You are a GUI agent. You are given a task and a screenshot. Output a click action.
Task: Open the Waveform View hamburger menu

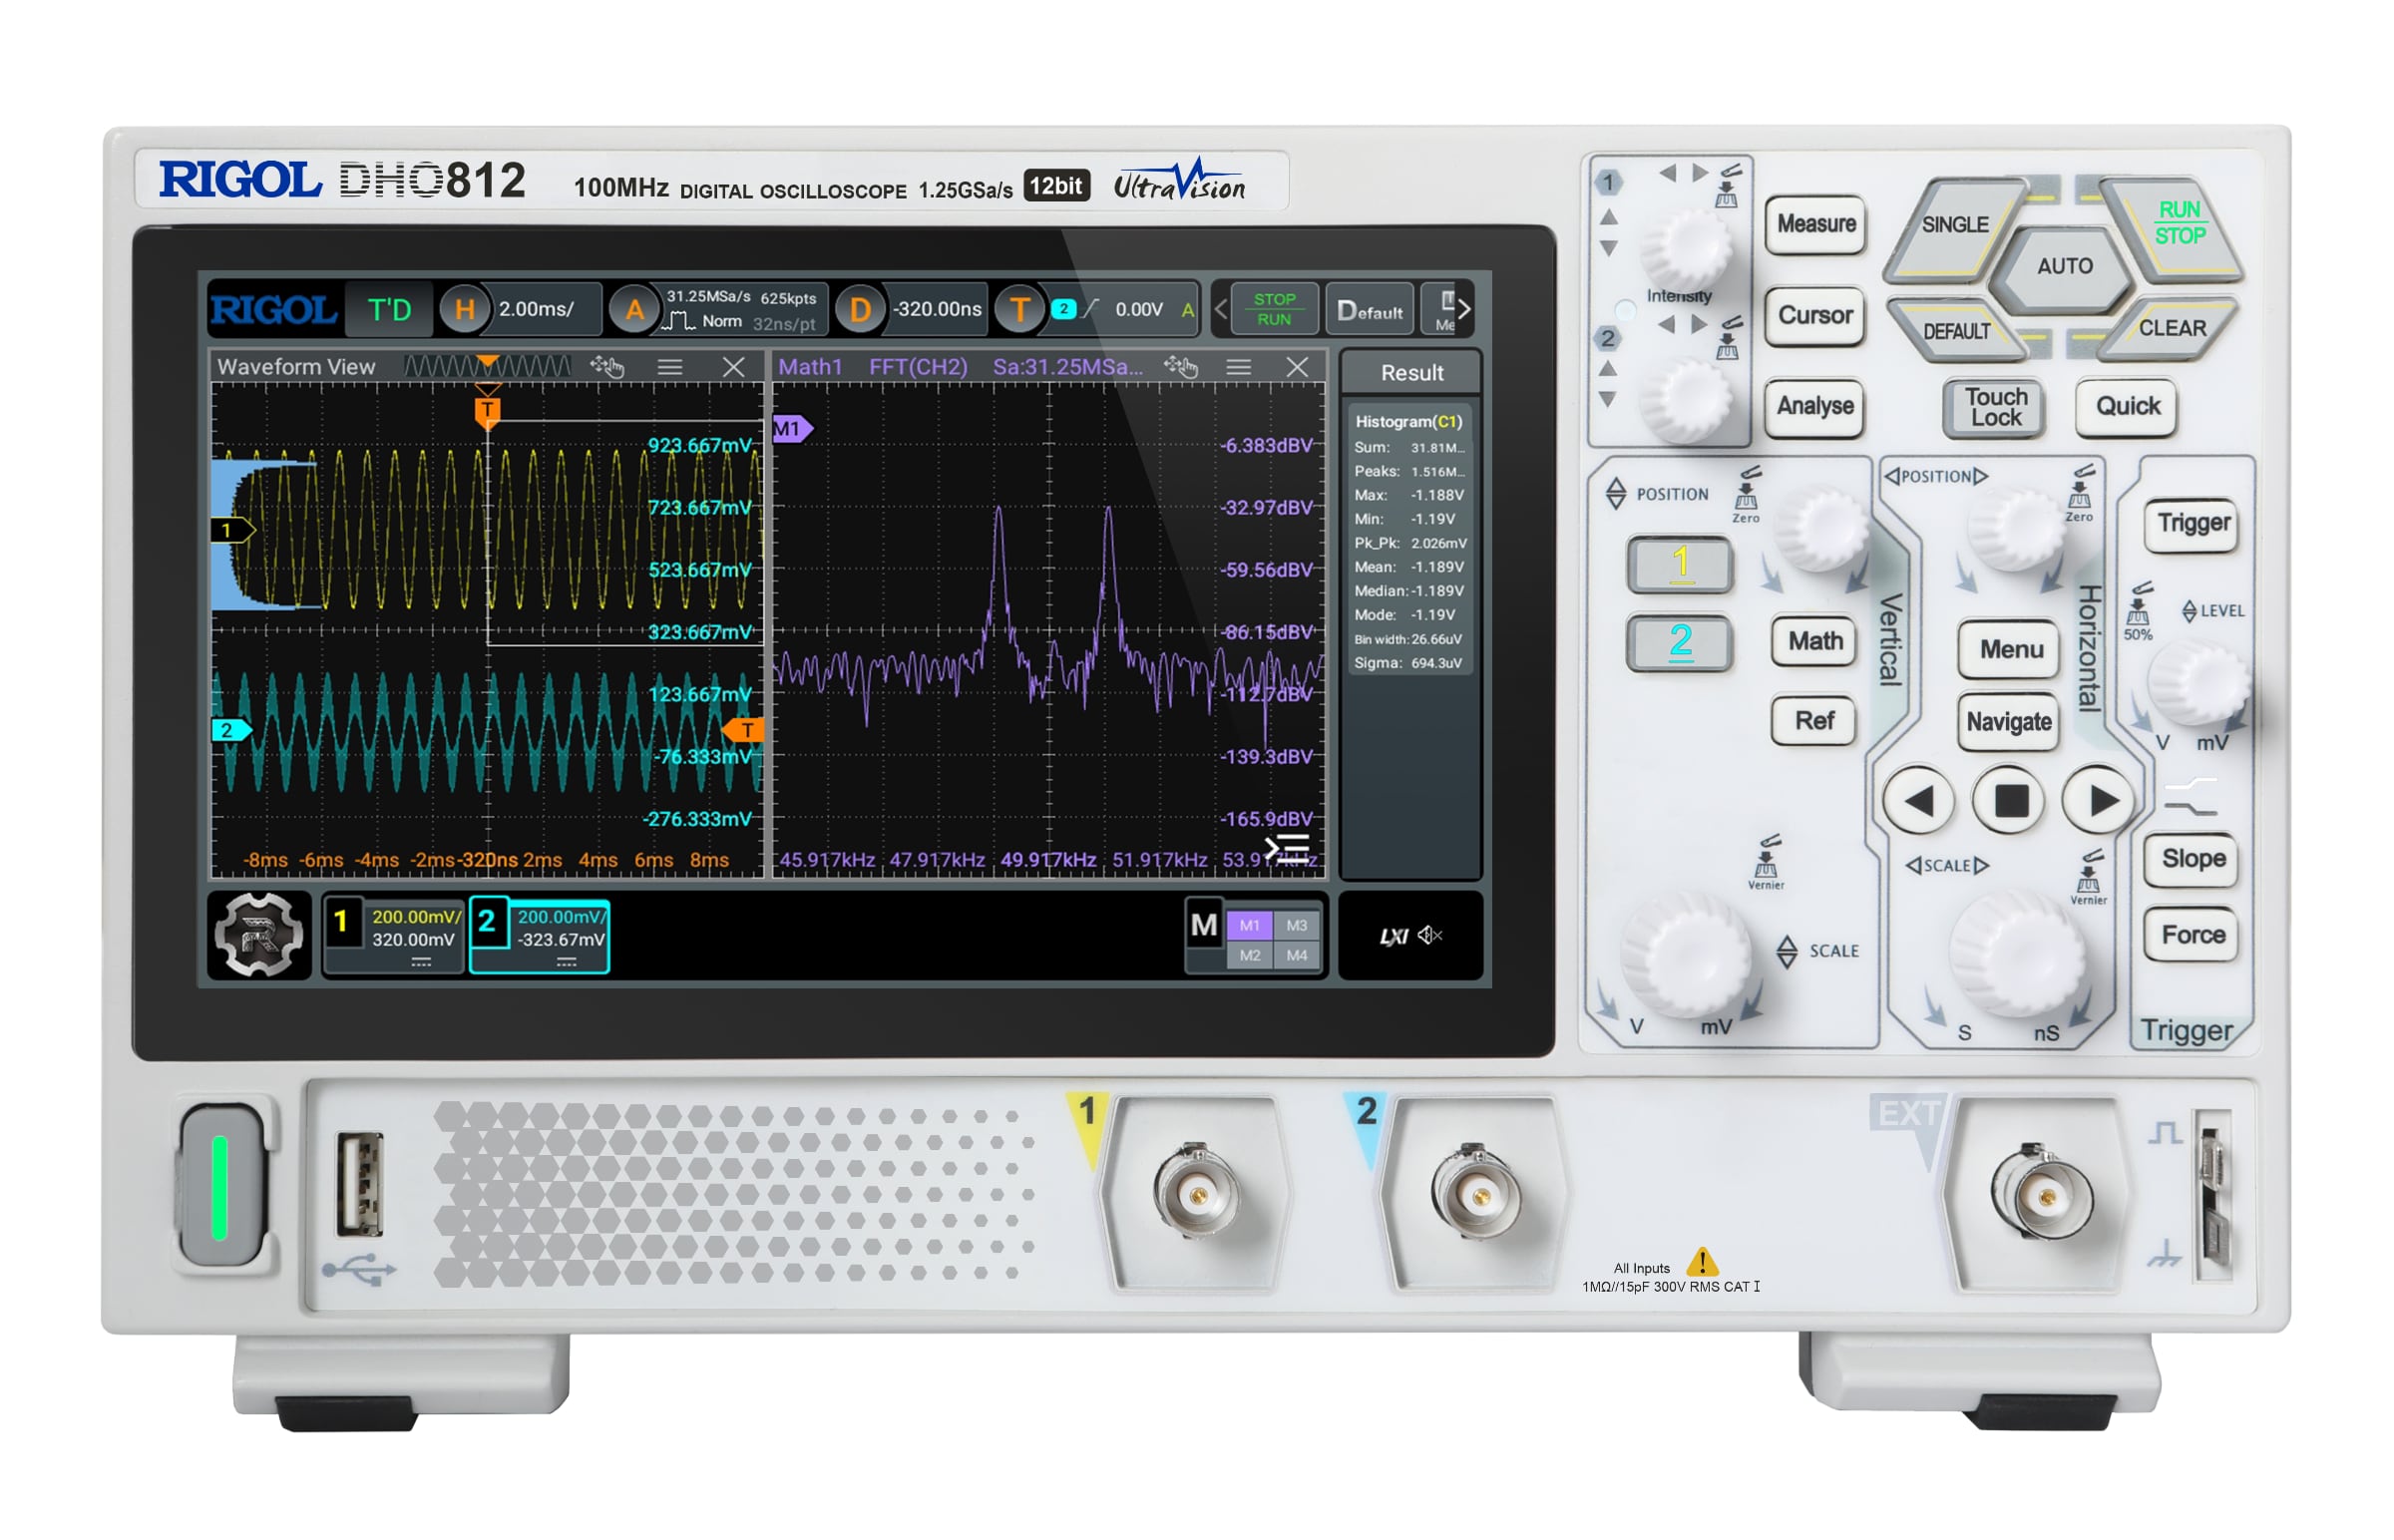670,367
